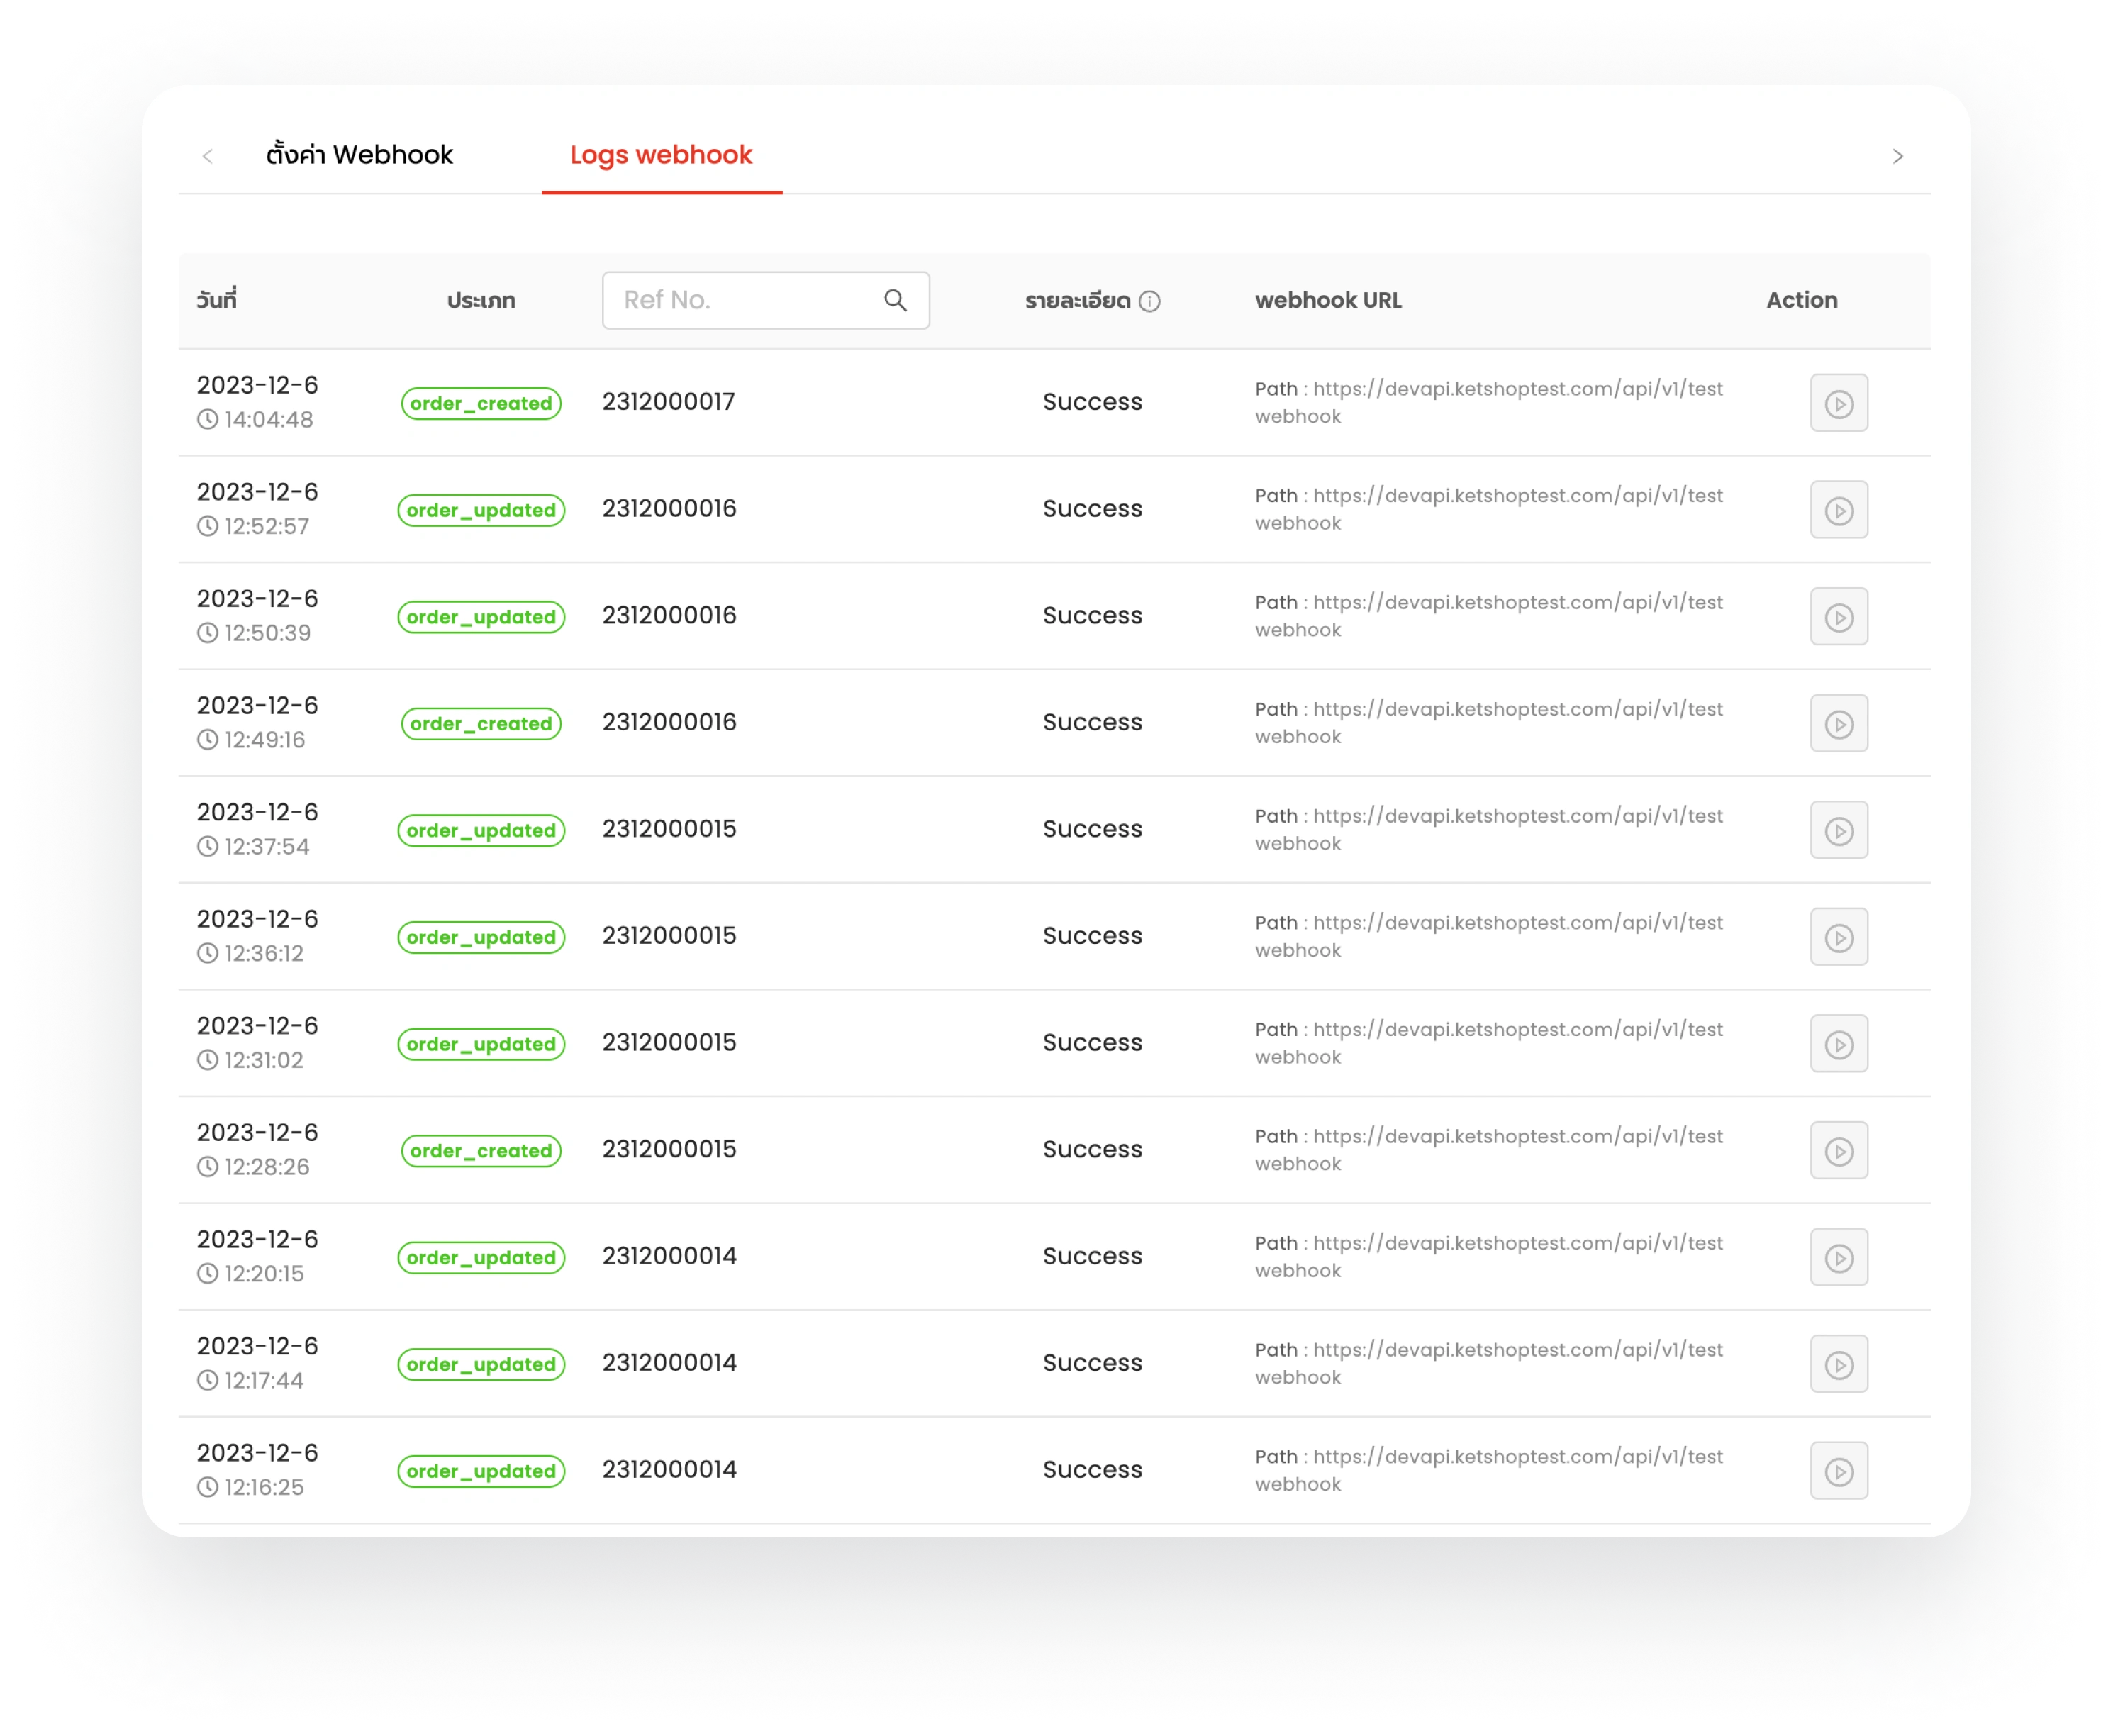This screenshot has height=1736, width=2113.
Task: Click ref 2312000014 in 12:16:25 row
Action: tap(669, 1470)
